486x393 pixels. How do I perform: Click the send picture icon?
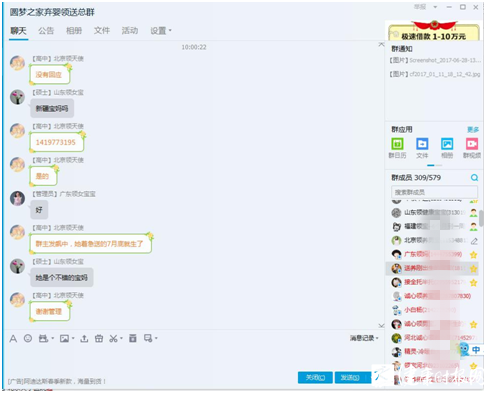click(x=64, y=339)
